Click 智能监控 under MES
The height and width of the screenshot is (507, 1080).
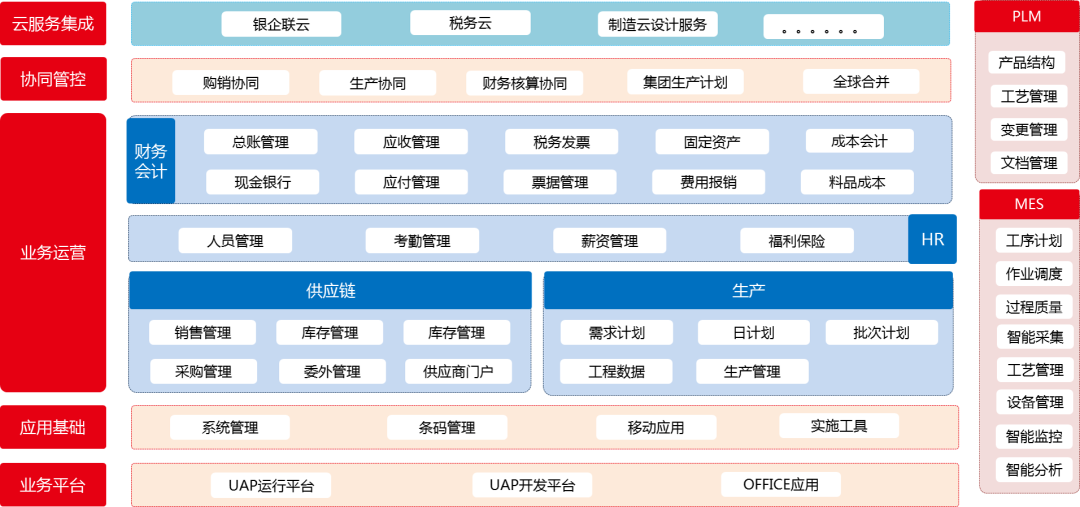[1034, 436]
